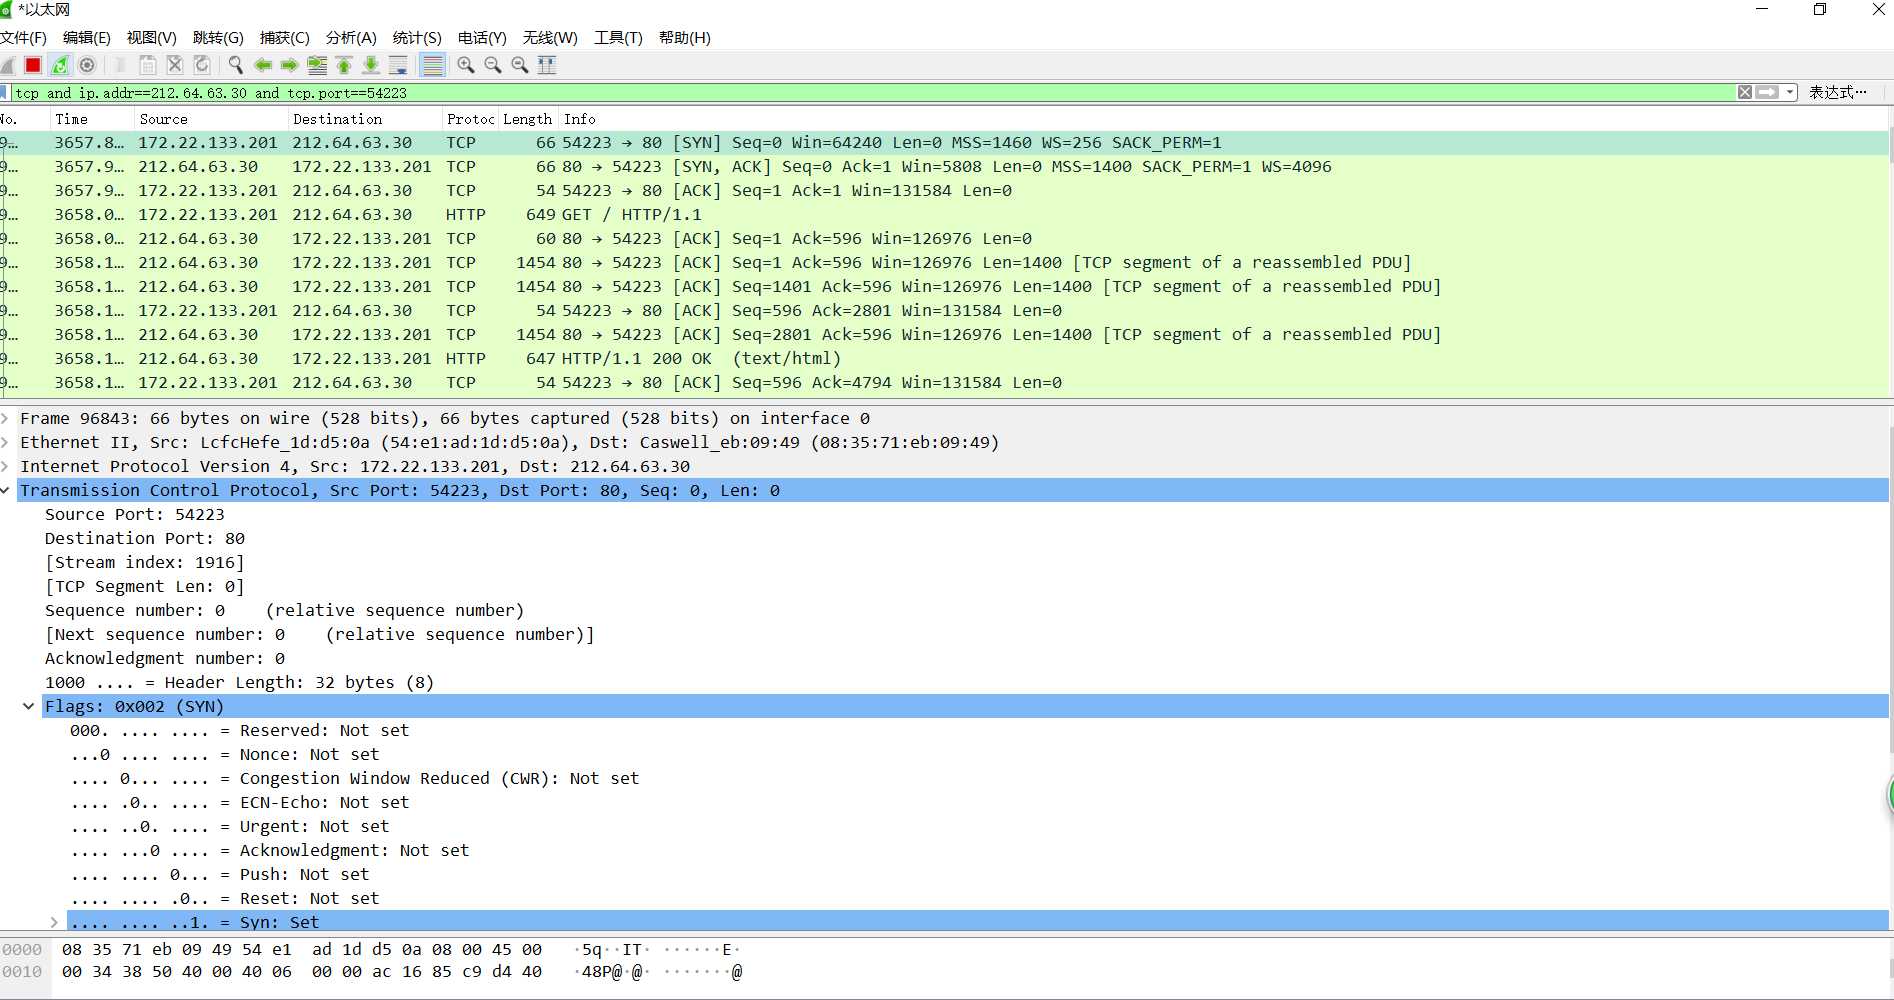Expand Internet Protocol Version 4 section

click(6, 466)
